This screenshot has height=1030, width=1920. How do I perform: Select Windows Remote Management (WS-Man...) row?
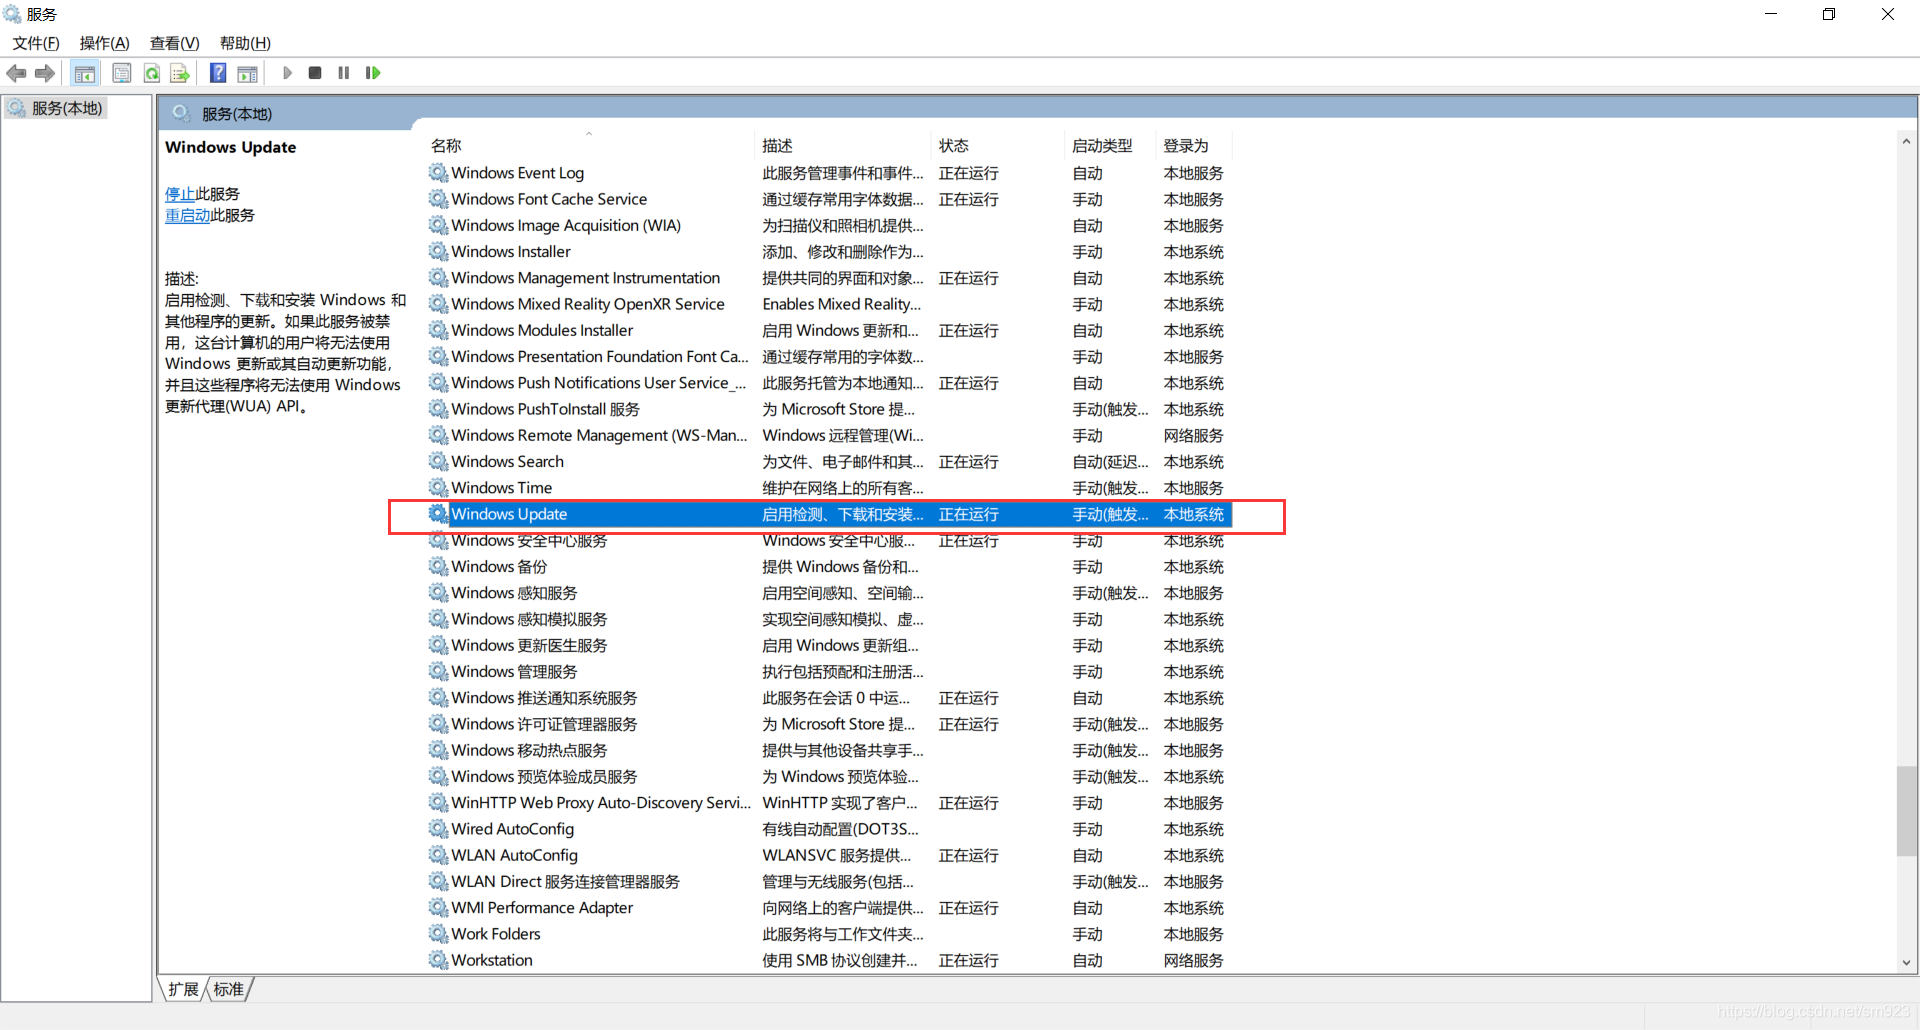point(829,436)
